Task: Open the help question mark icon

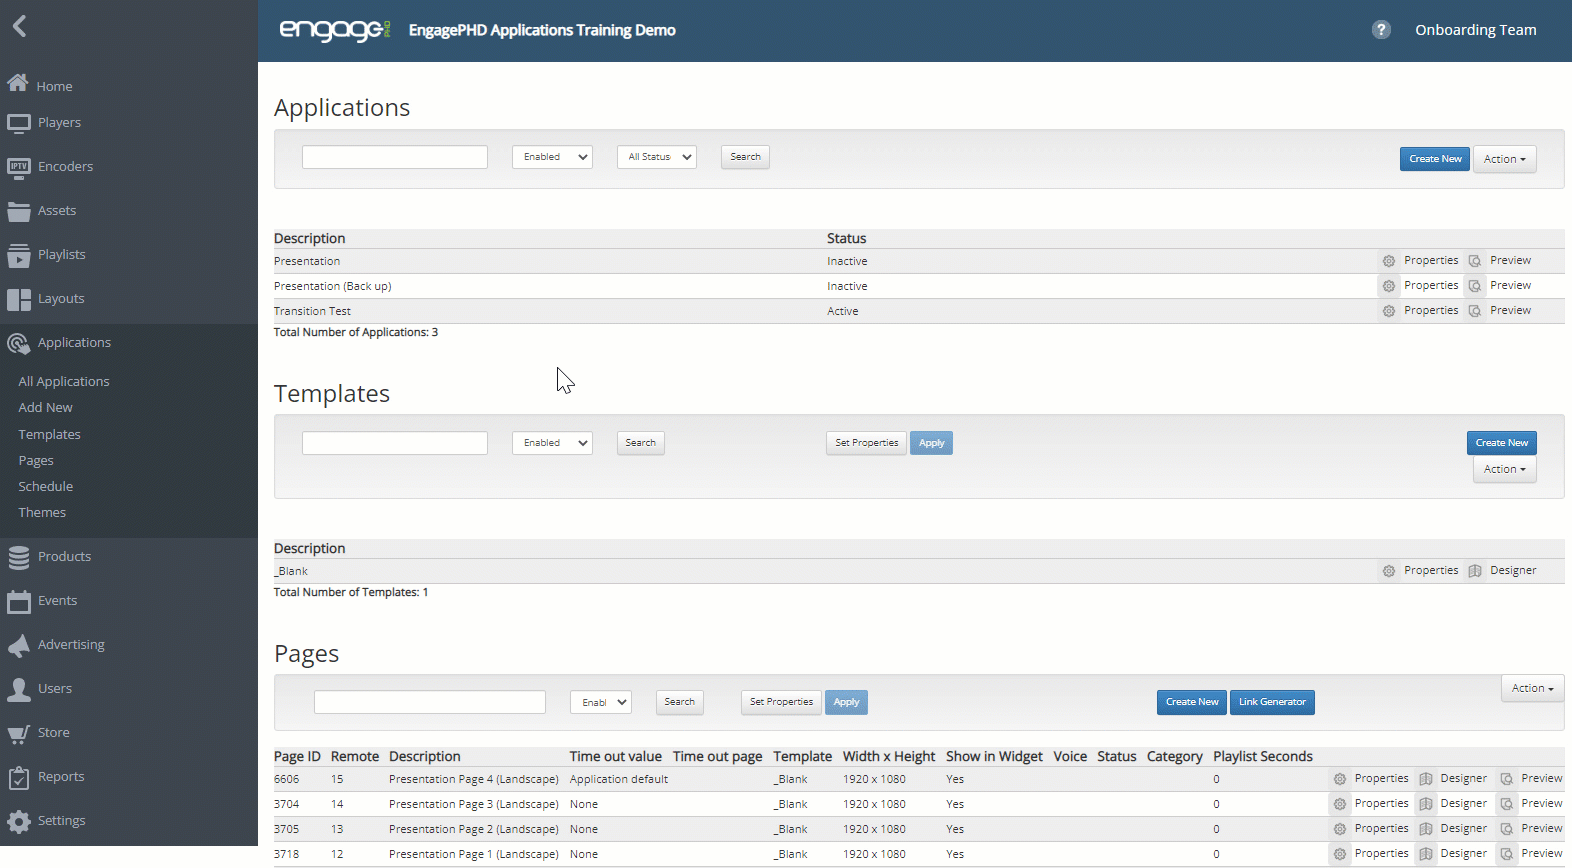Action: coord(1381,30)
